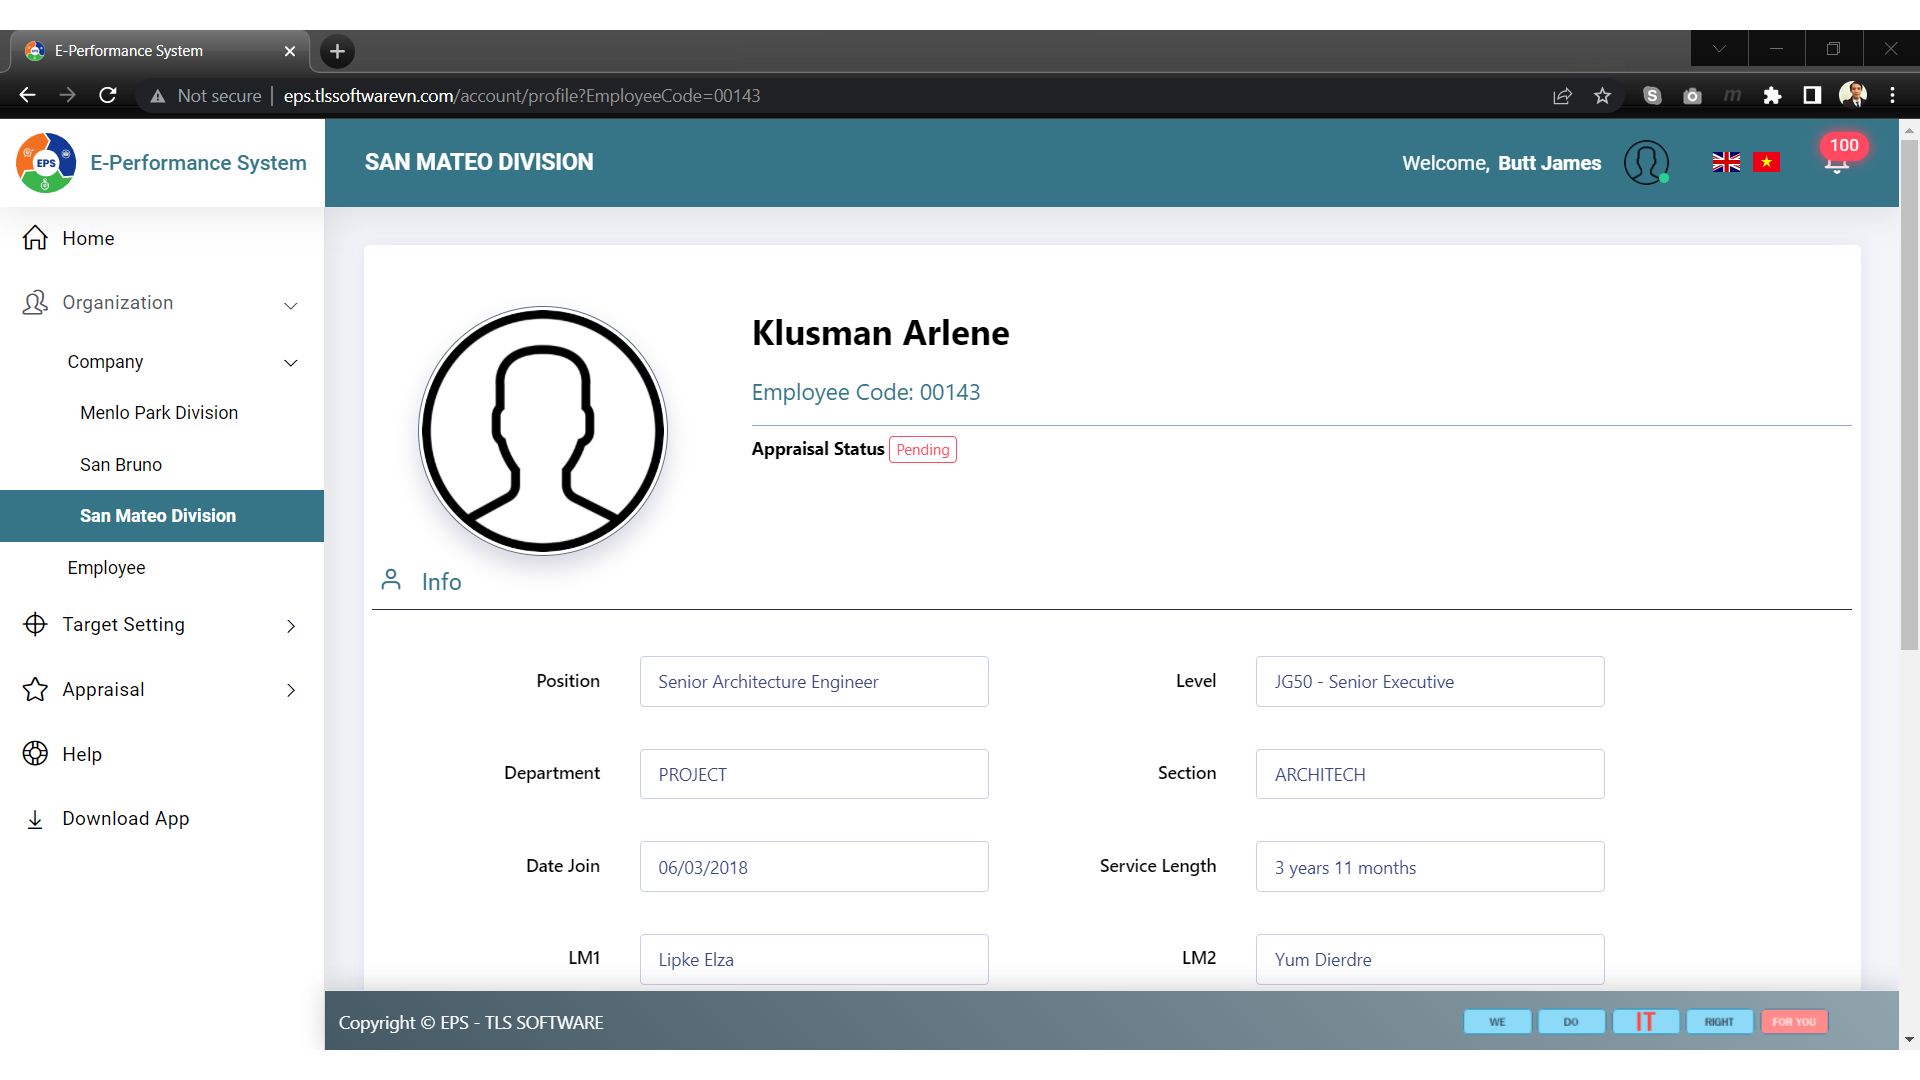Click Download App link

pyautogui.click(x=125, y=819)
